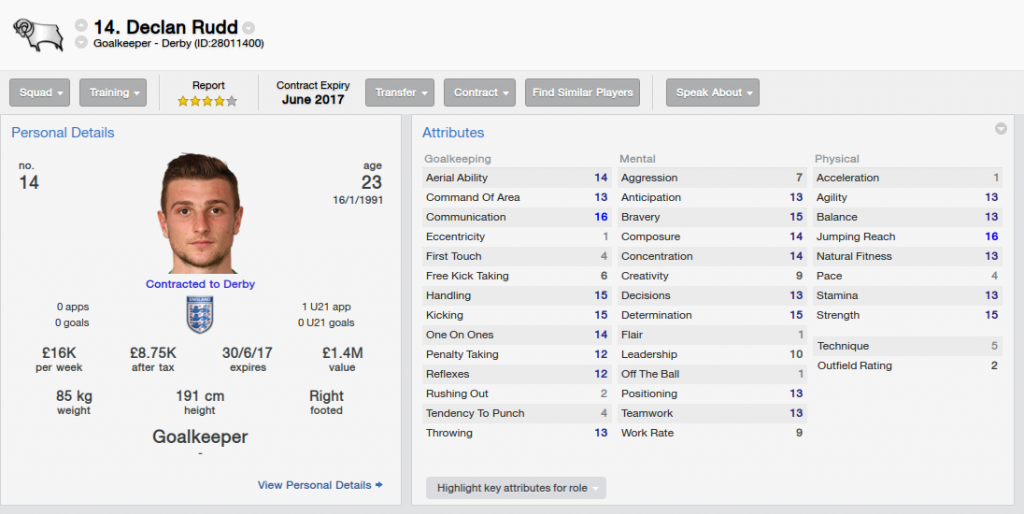This screenshot has height=514, width=1024.
Task: Click the Attributes panel heading
Action: point(453,133)
